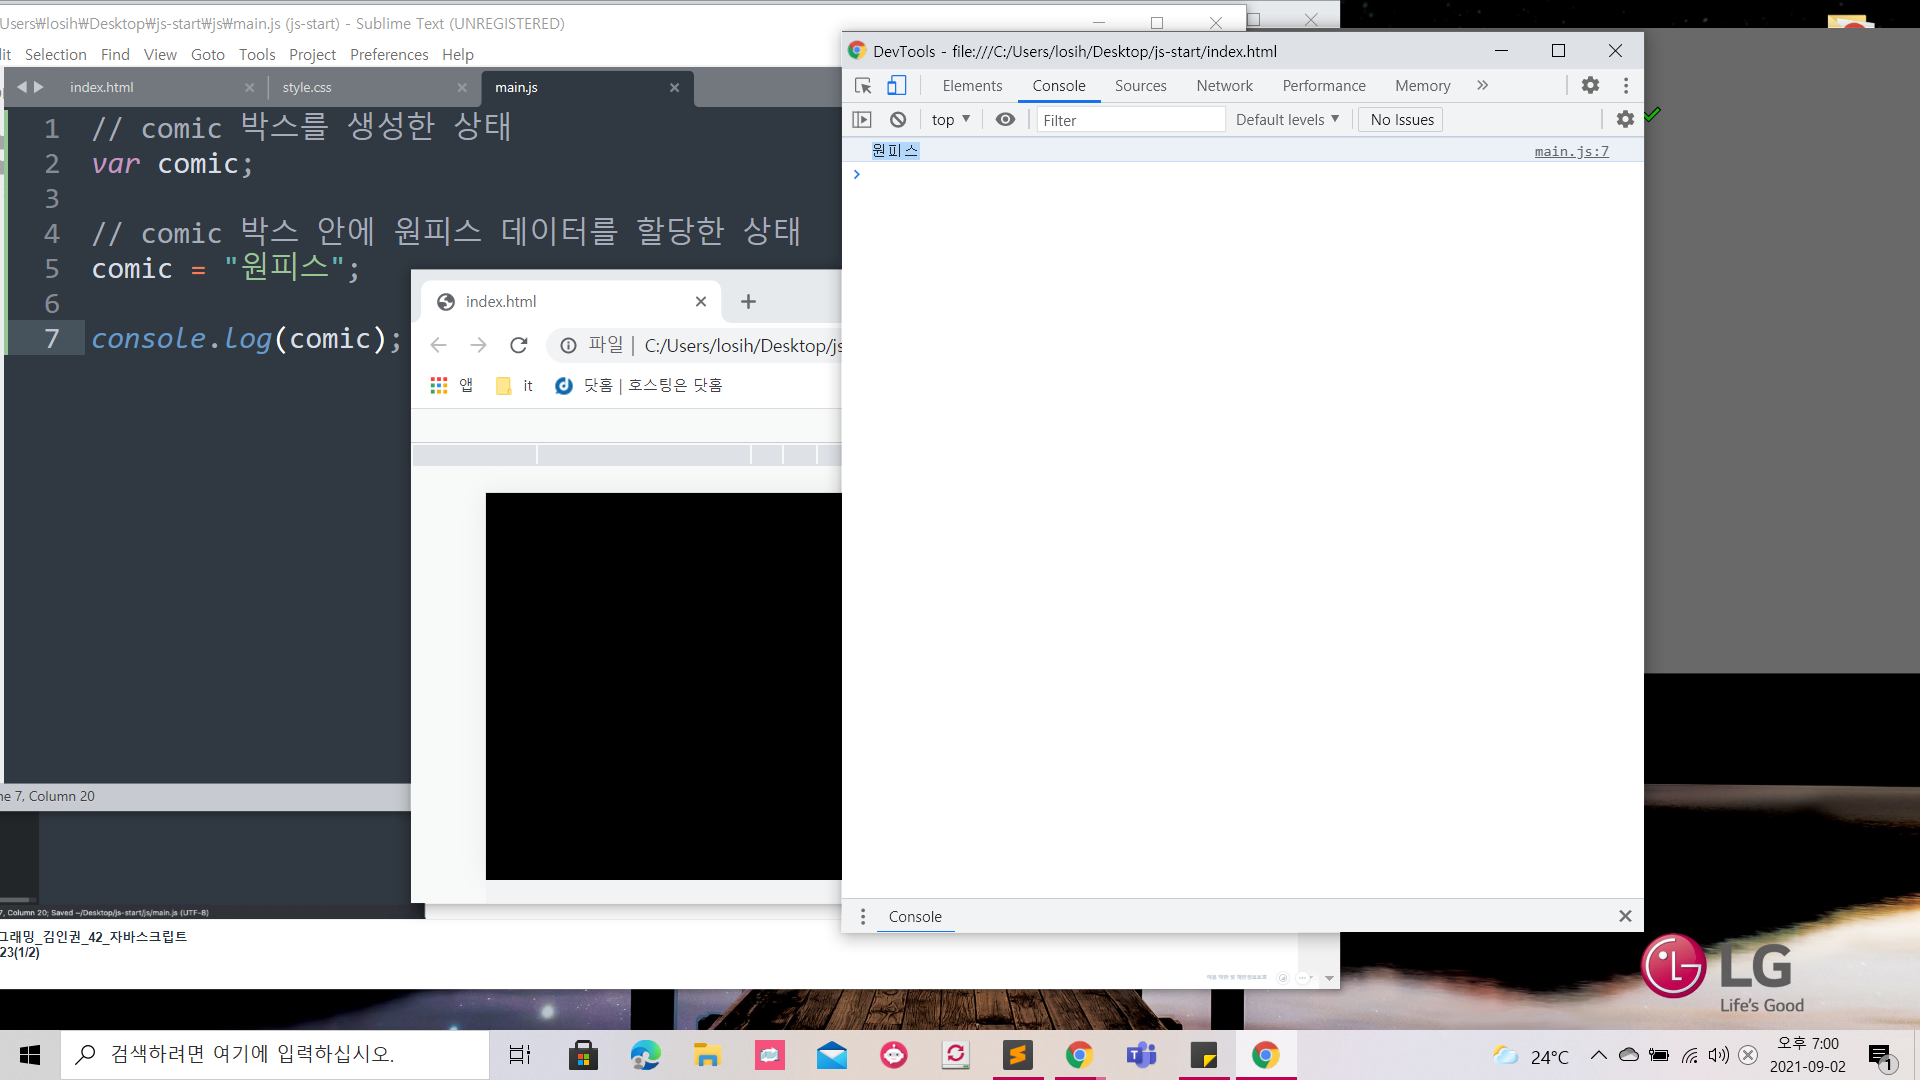Open the DevTools three-dot customize menu
1920x1080 pixels.
pyautogui.click(x=1626, y=86)
